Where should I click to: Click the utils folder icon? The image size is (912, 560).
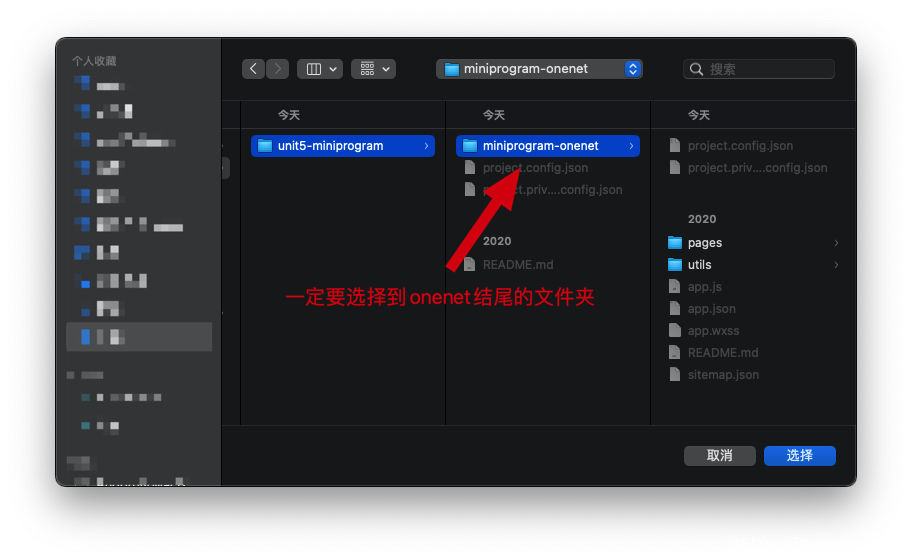[675, 265]
